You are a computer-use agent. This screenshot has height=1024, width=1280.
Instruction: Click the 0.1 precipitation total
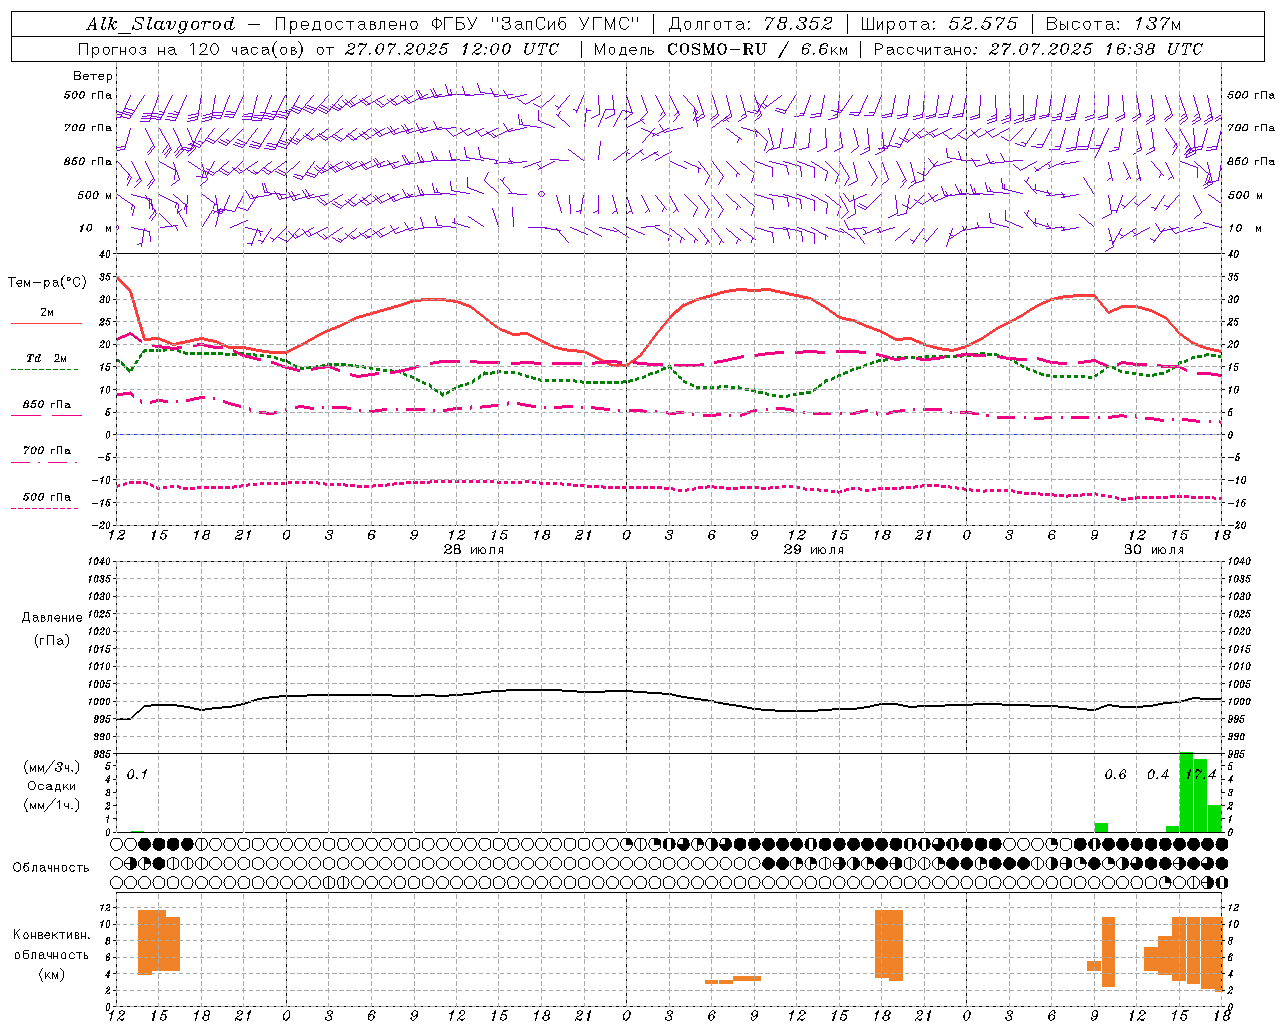click(138, 774)
